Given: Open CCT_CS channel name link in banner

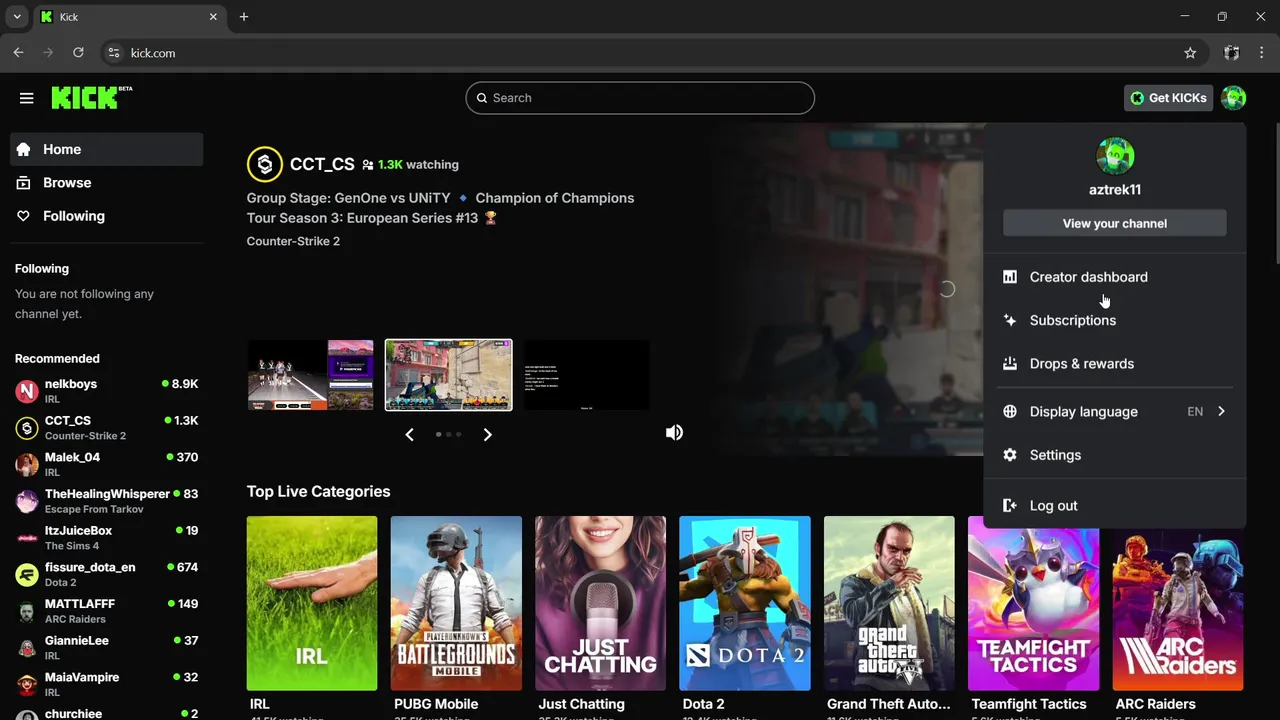Looking at the screenshot, I should [322, 164].
